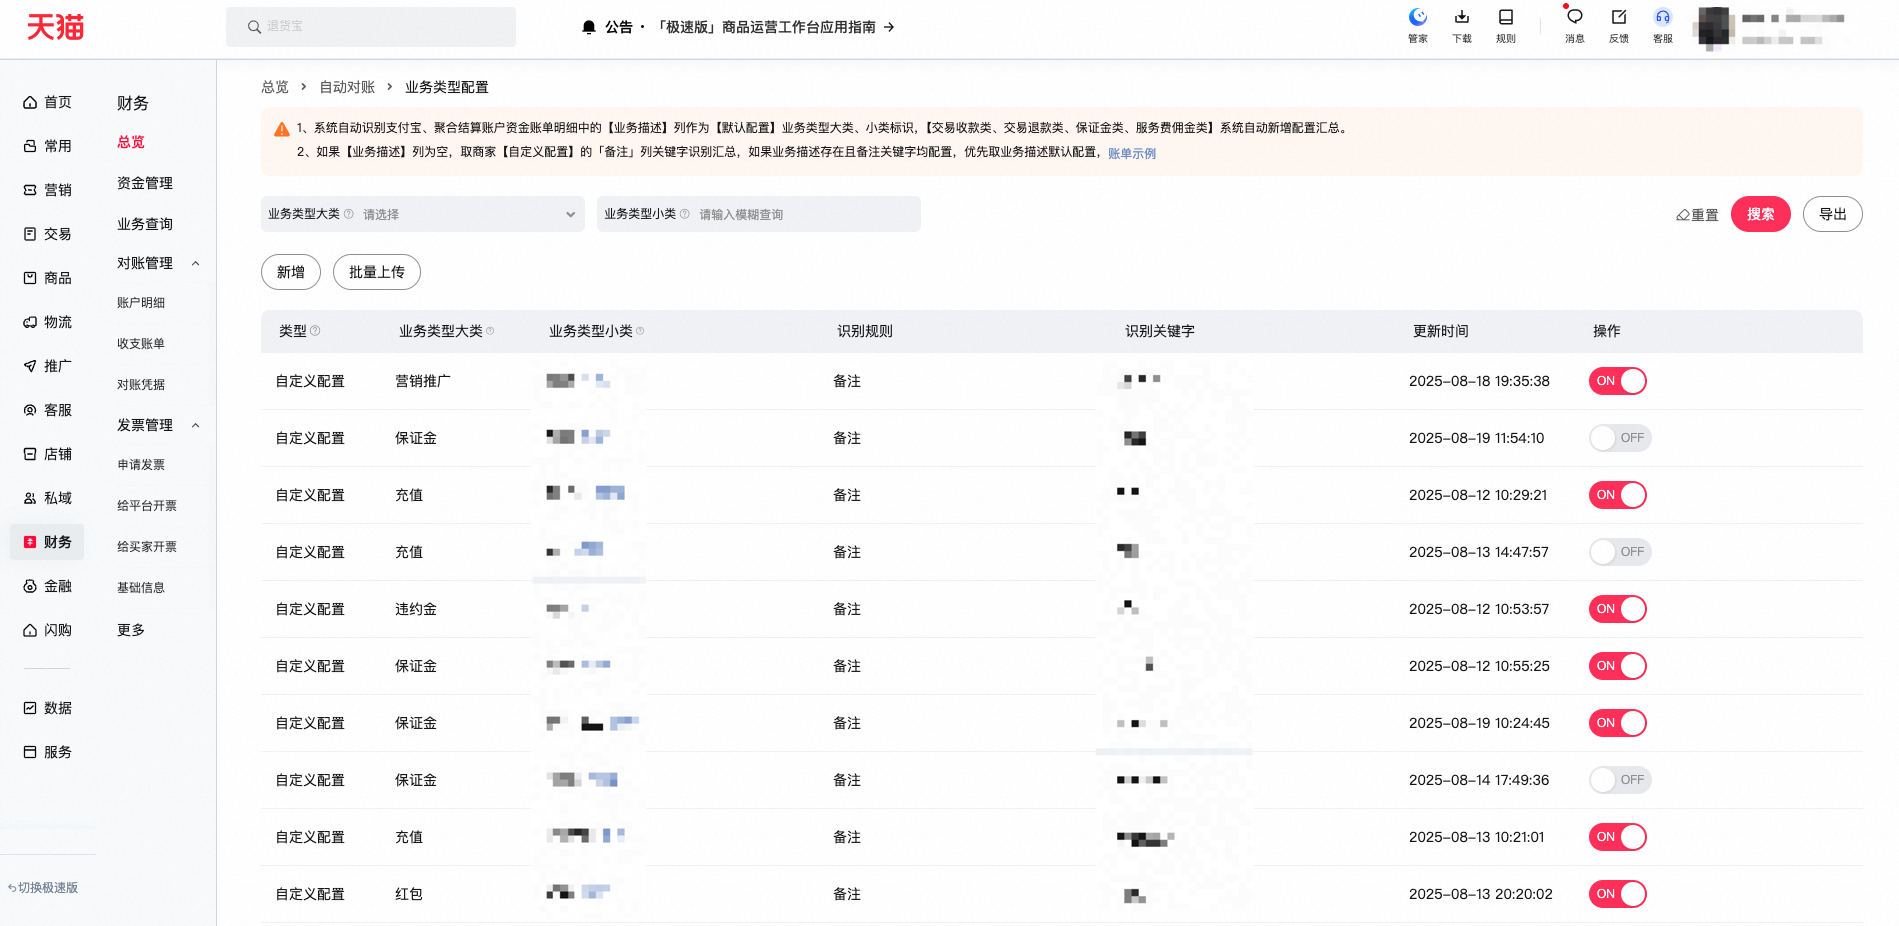Open the 消息 messages icon
Screen dimensions: 1899x926
[x=1574, y=17]
